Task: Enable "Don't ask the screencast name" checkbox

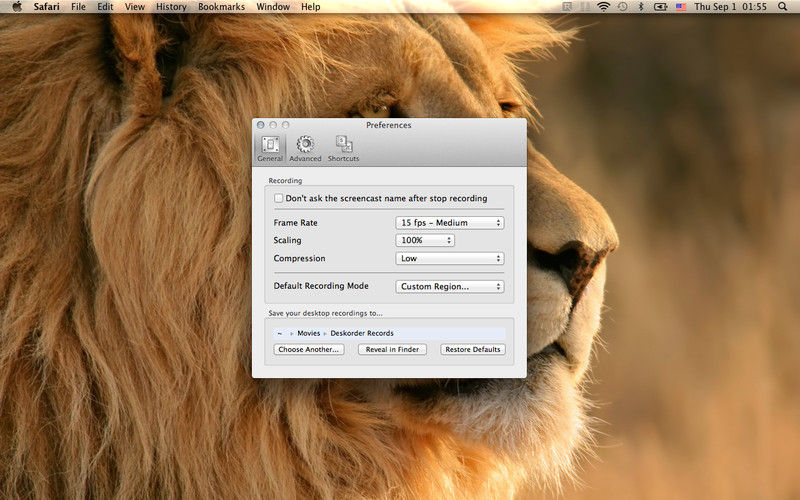Action: click(x=279, y=198)
